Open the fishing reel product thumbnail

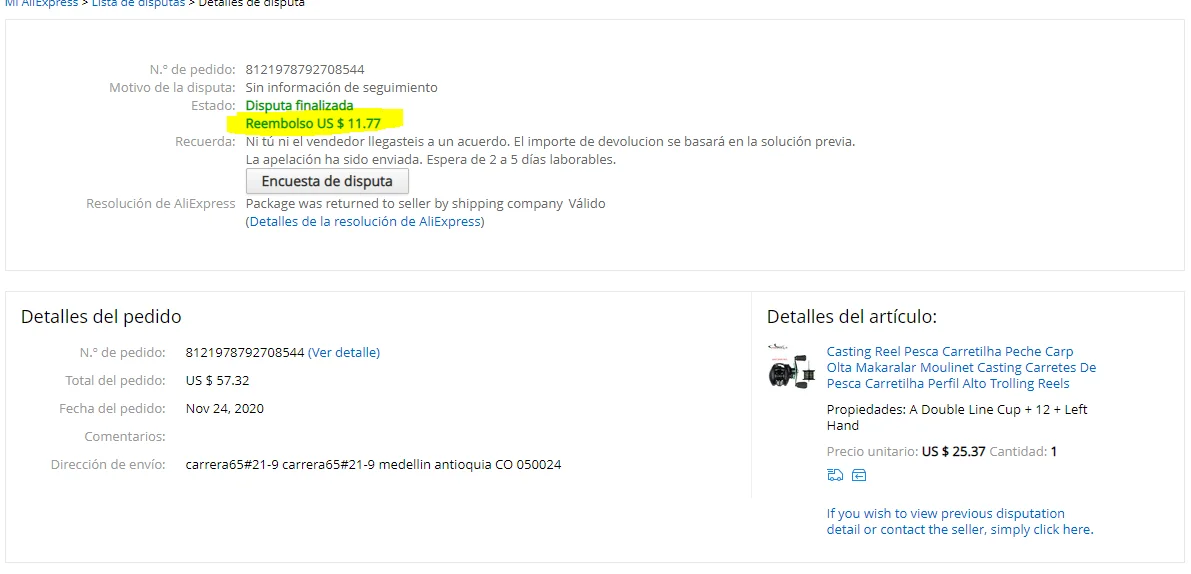pyautogui.click(x=792, y=367)
